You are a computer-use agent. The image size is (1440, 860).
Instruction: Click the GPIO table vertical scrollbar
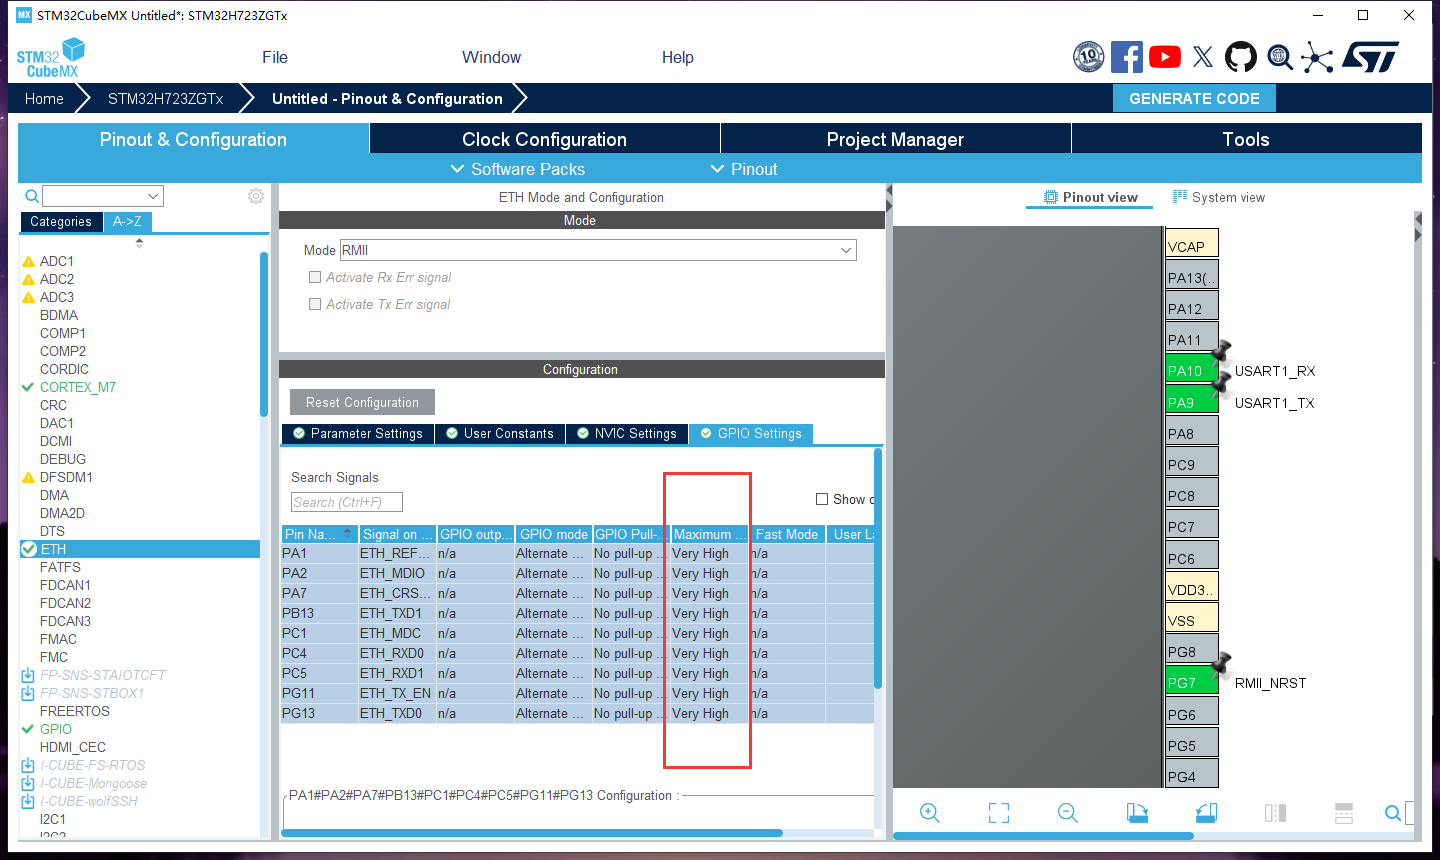tap(878, 568)
